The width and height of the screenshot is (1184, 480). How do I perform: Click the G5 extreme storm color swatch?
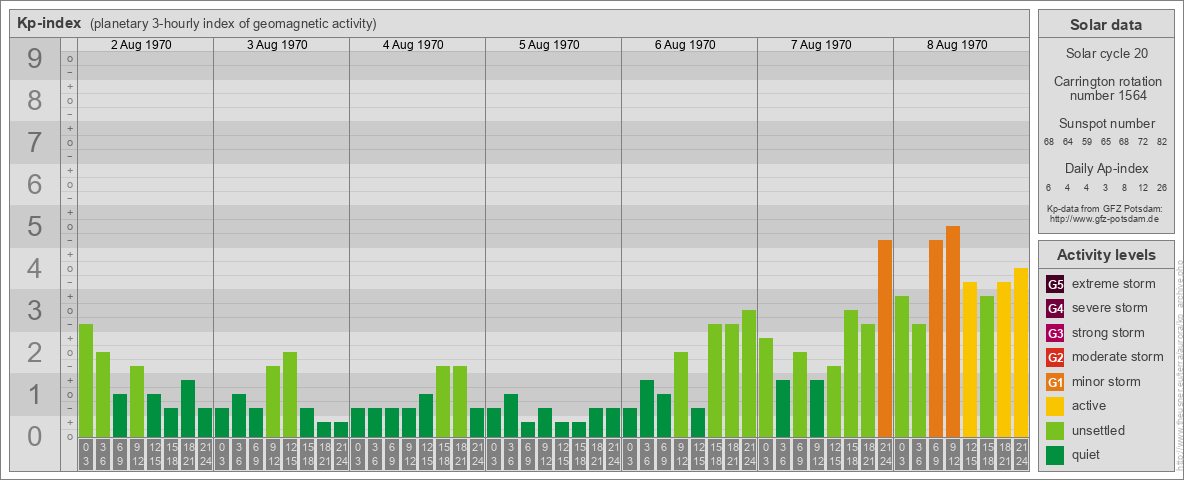pyautogui.click(x=1055, y=284)
